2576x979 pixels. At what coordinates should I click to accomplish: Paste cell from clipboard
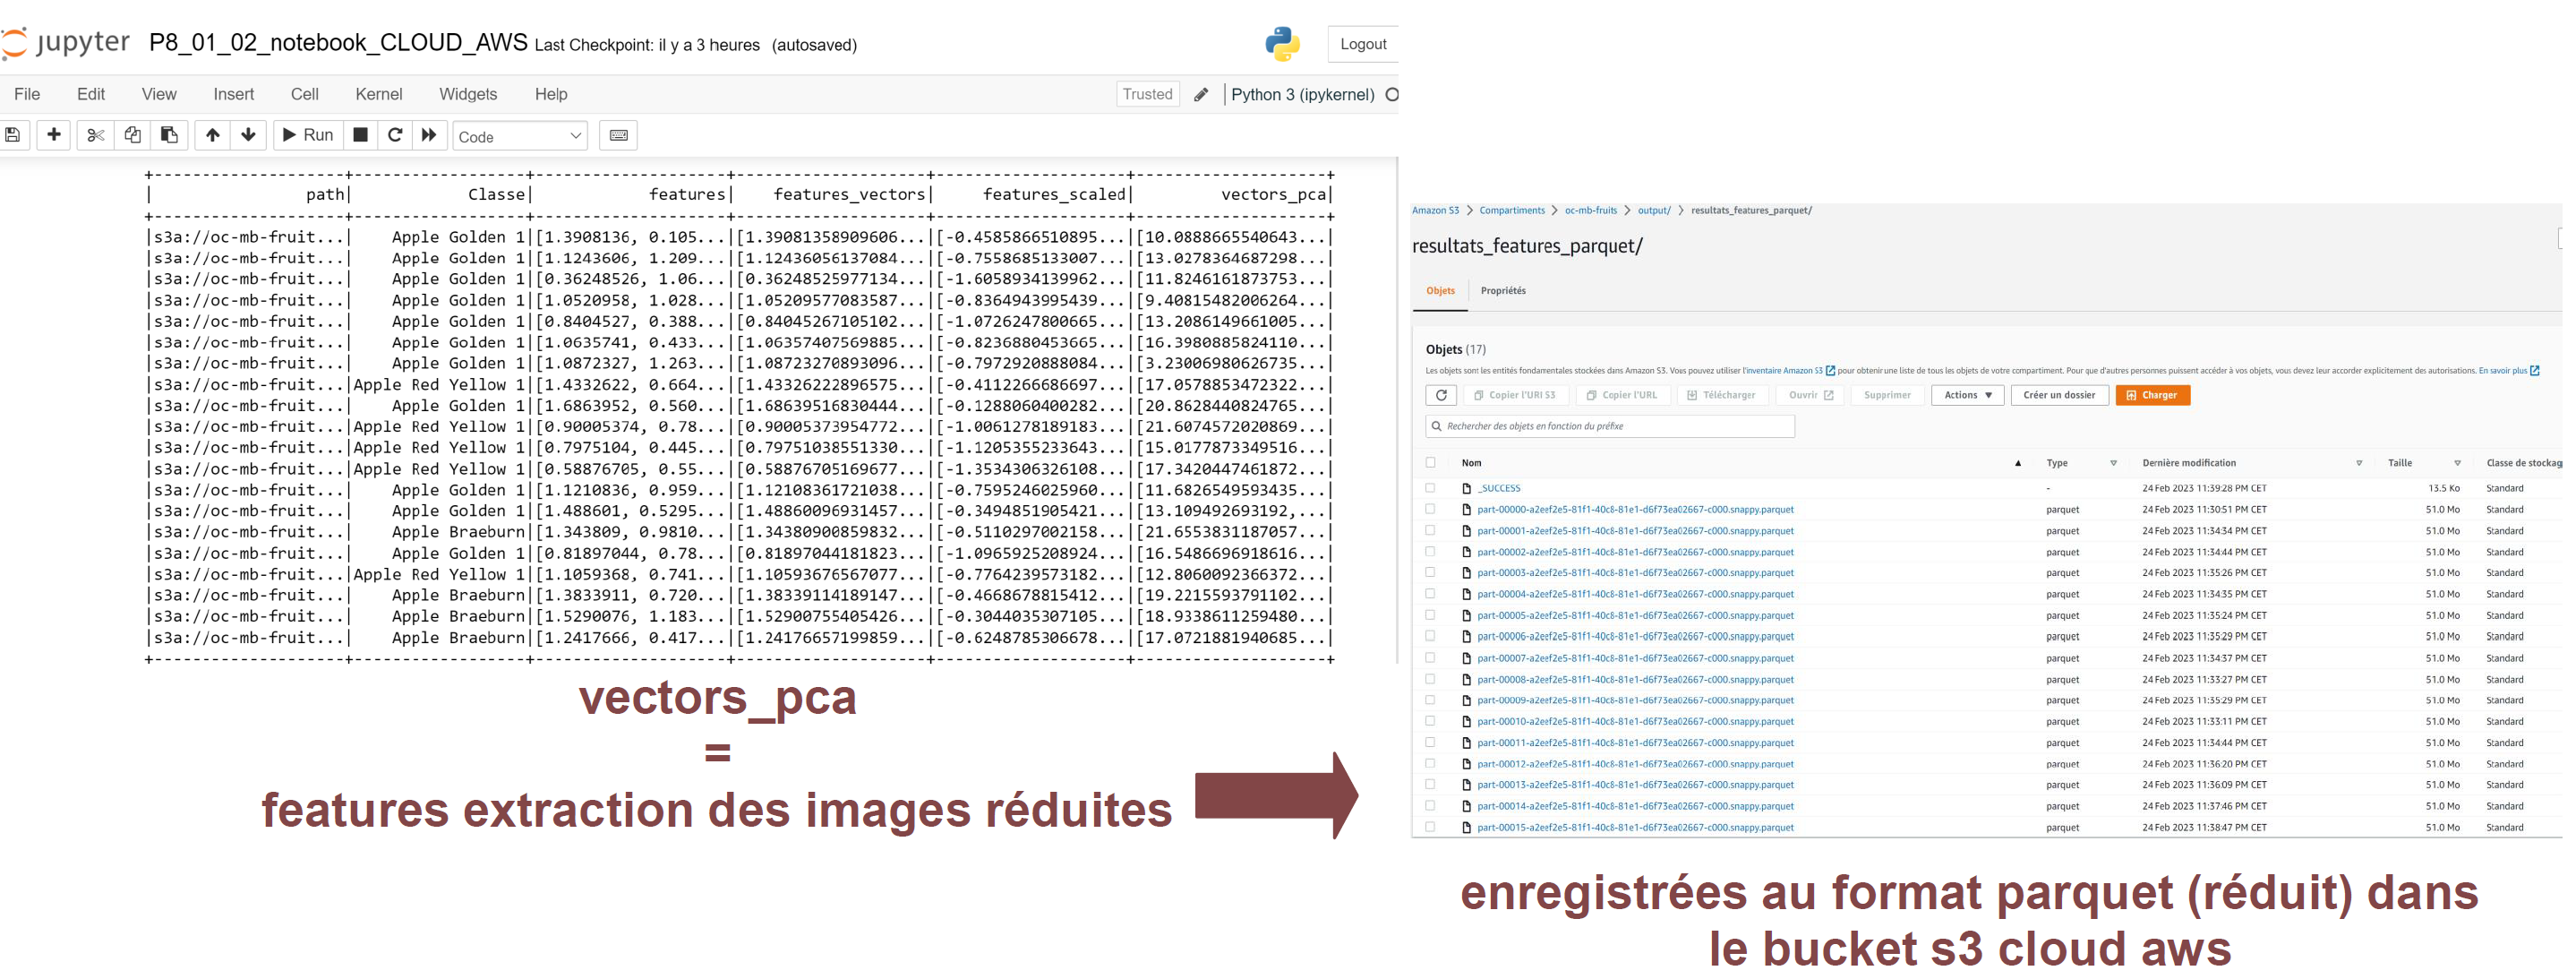click(168, 135)
